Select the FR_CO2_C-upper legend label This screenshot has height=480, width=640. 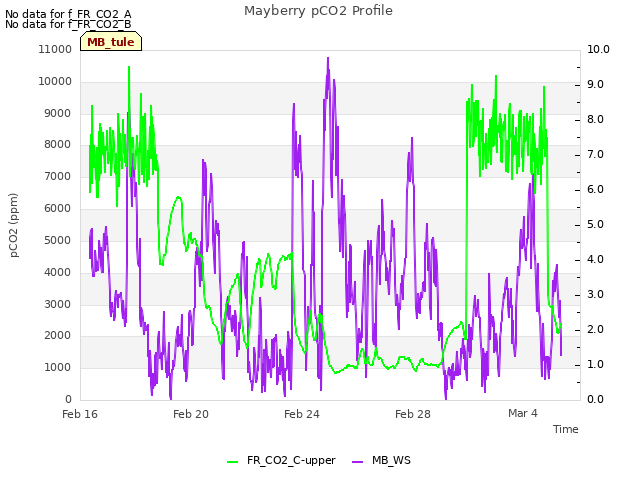coord(291,460)
